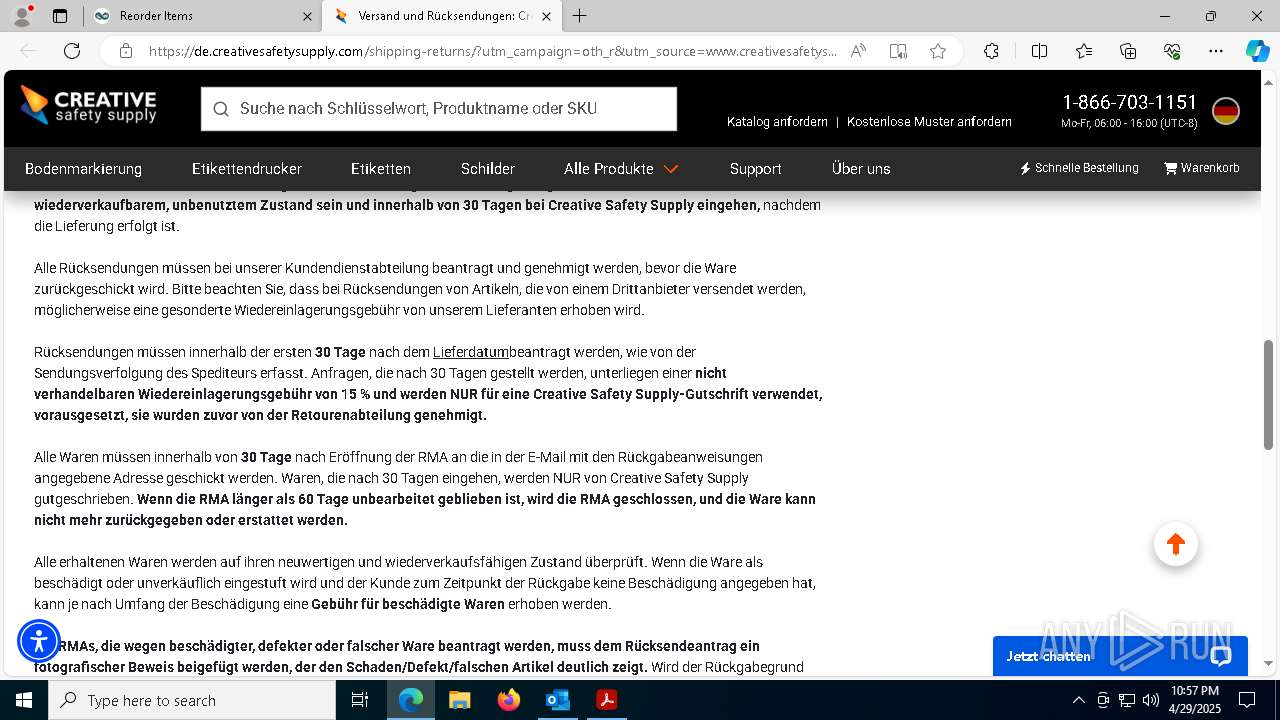Click the taskbar search box
Image resolution: width=1280 pixels, height=720 pixels.
(192, 700)
